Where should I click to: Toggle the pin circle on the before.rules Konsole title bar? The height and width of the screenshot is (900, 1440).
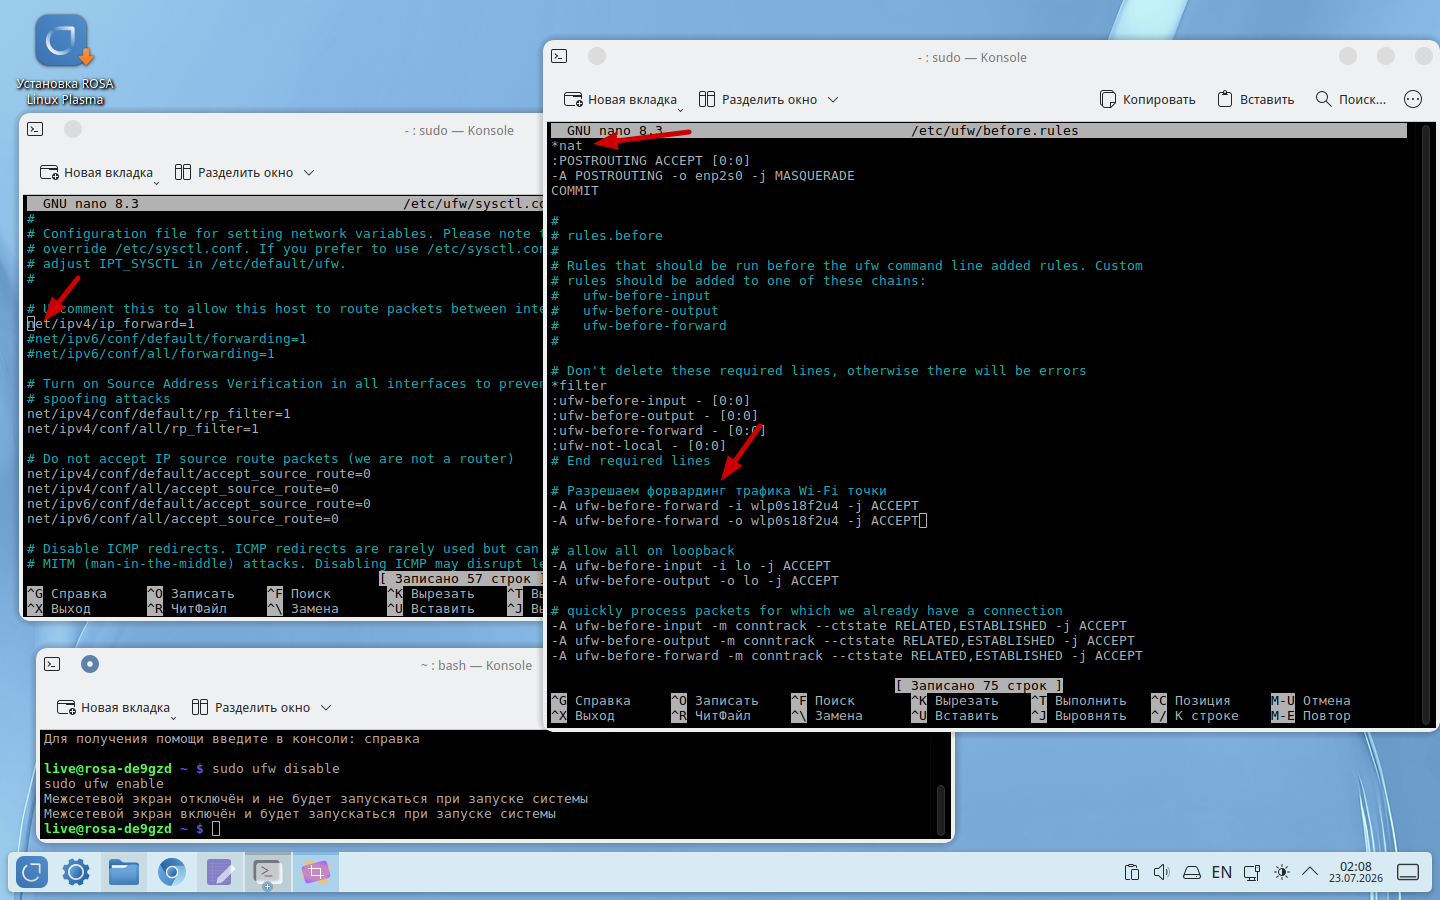click(597, 56)
